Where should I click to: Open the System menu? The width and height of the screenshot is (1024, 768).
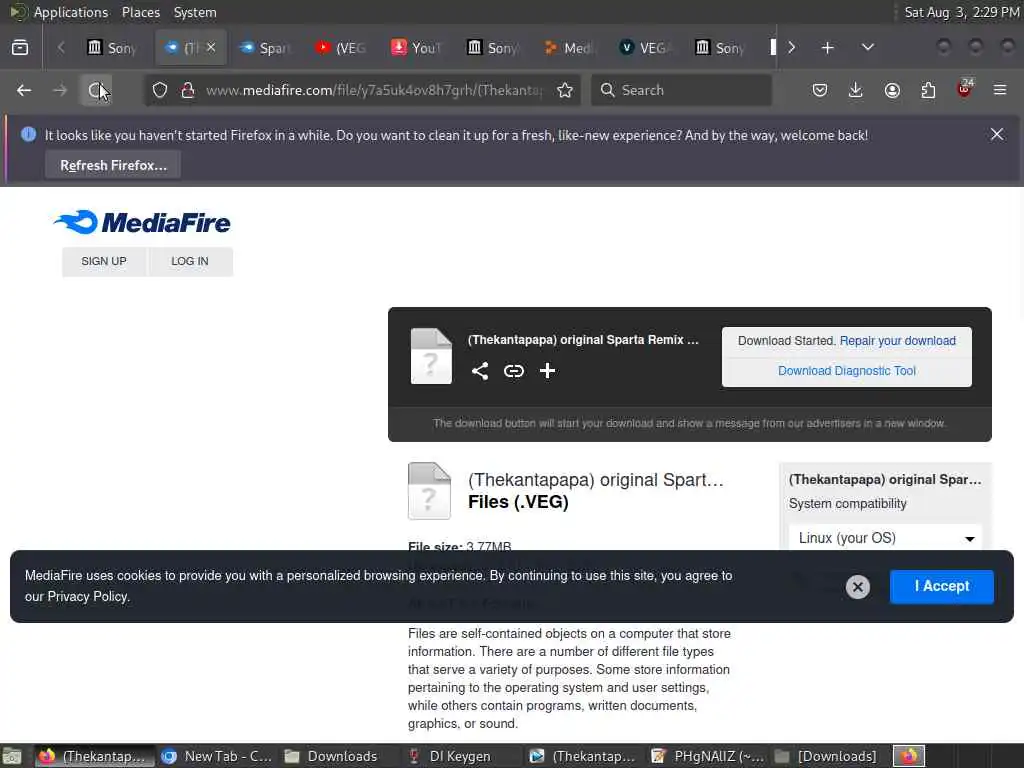[195, 12]
